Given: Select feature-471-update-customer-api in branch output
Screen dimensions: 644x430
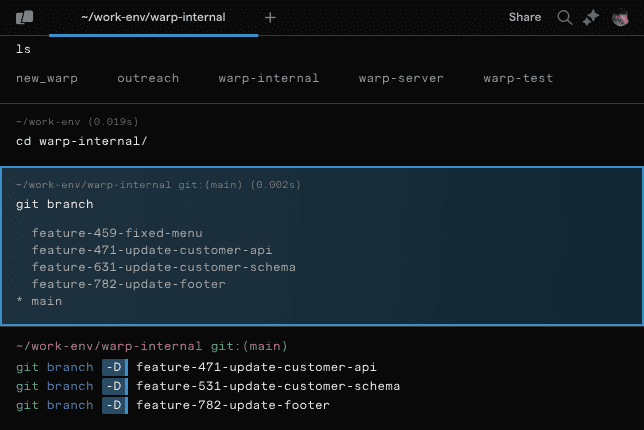Looking at the screenshot, I should tap(152, 250).
